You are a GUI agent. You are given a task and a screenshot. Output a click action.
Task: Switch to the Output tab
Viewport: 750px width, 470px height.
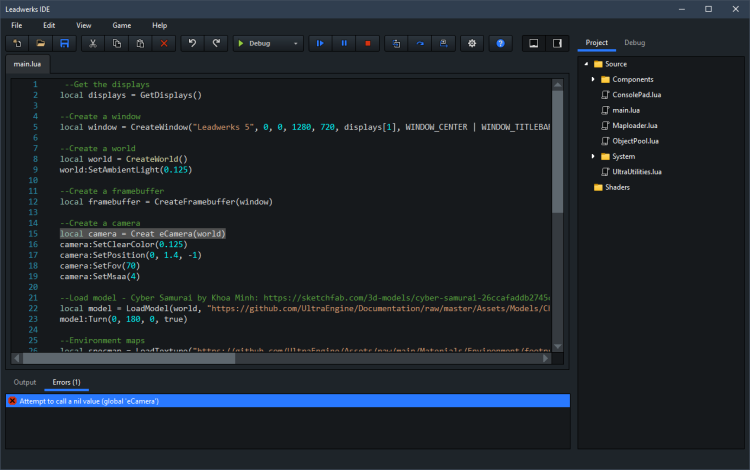[25, 382]
